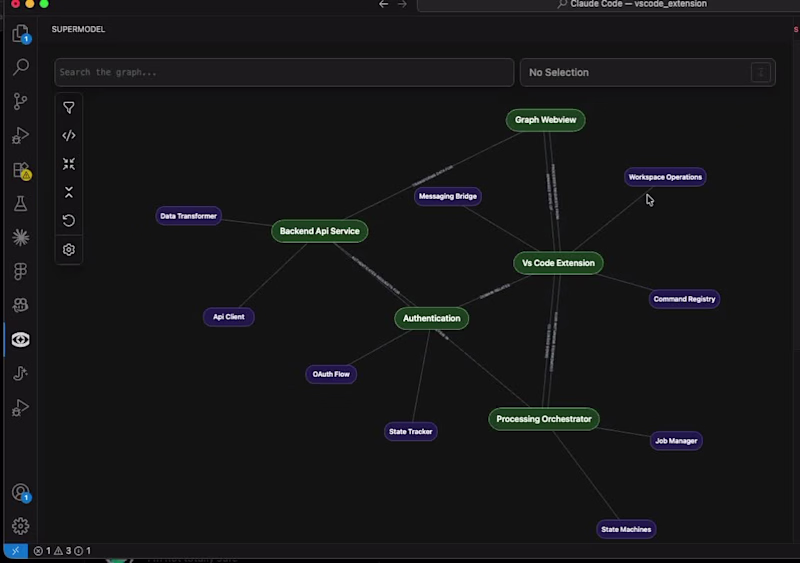The image size is (800, 563).
Task: Select the OAuth Flow node
Action: click(x=331, y=374)
